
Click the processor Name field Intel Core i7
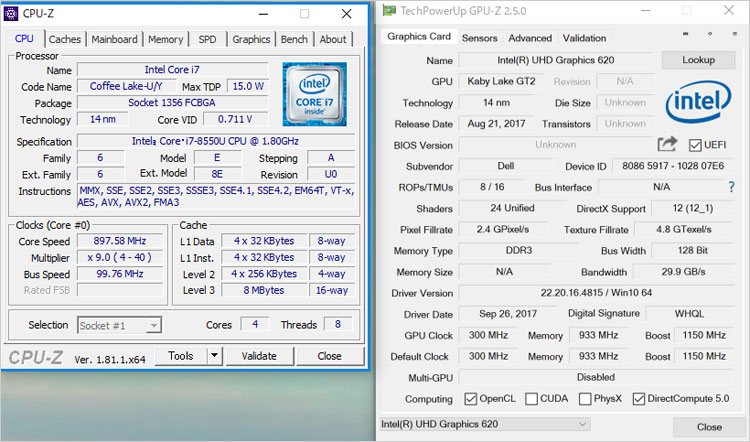[x=172, y=70]
